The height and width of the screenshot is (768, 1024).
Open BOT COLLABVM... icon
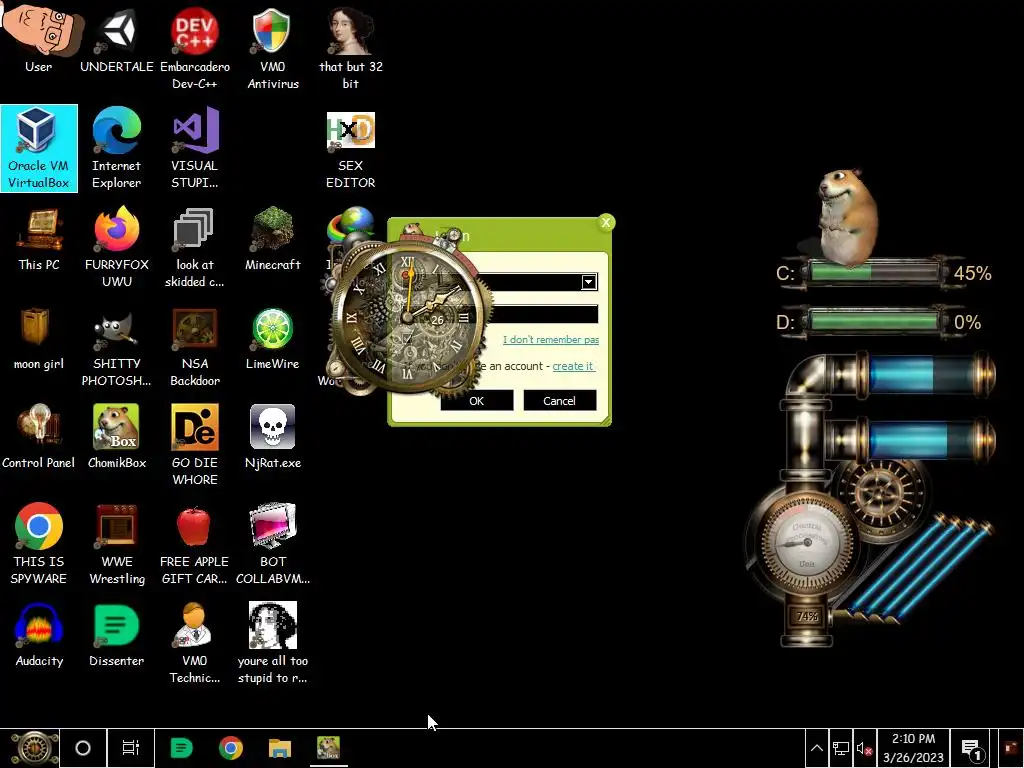point(273,543)
